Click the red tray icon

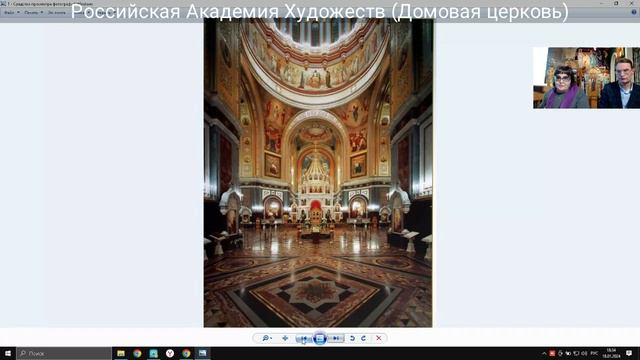tap(552, 353)
